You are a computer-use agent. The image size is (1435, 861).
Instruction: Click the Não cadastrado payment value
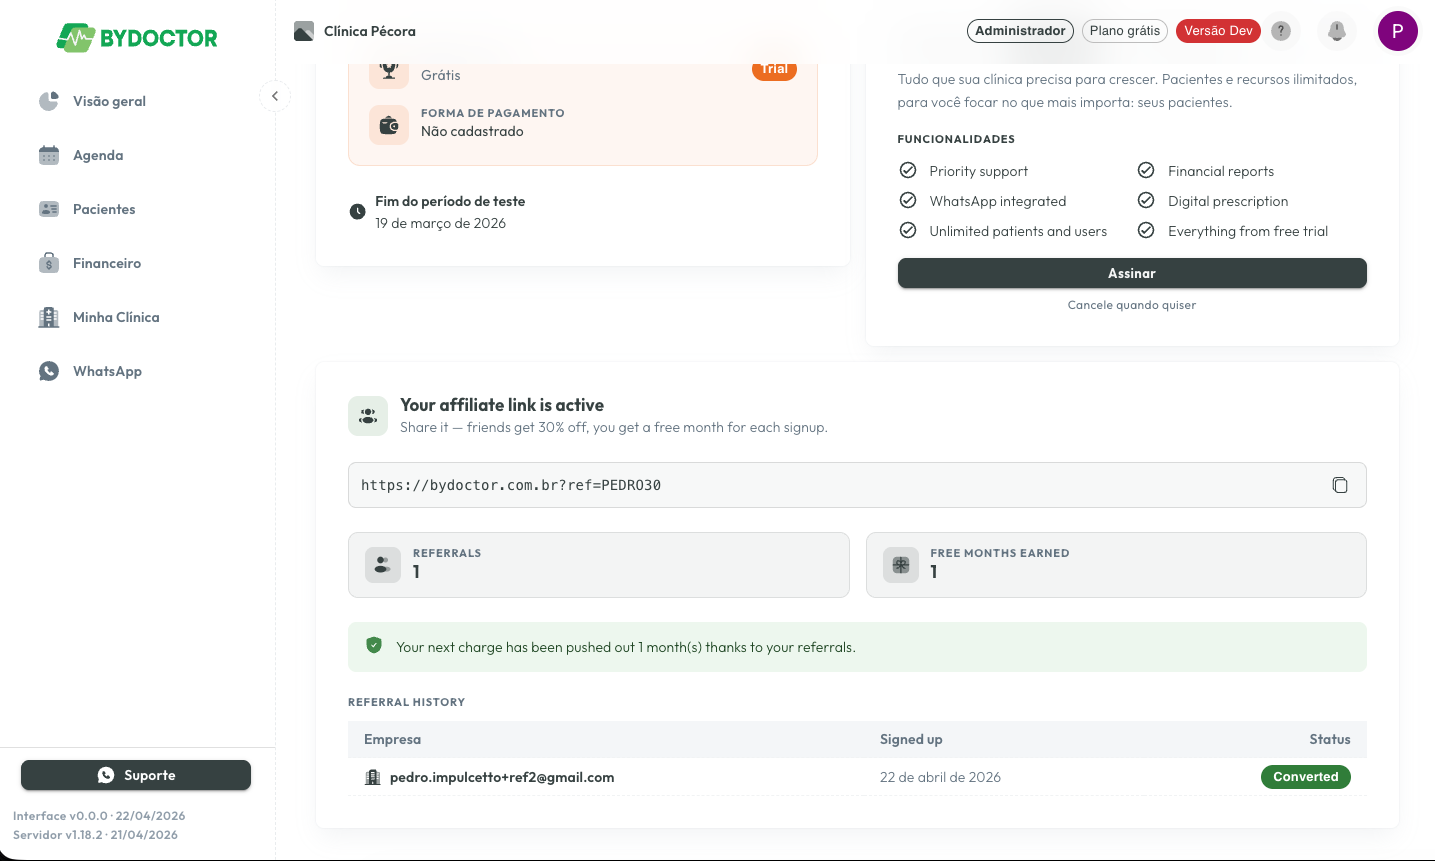(x=472, y=131)
